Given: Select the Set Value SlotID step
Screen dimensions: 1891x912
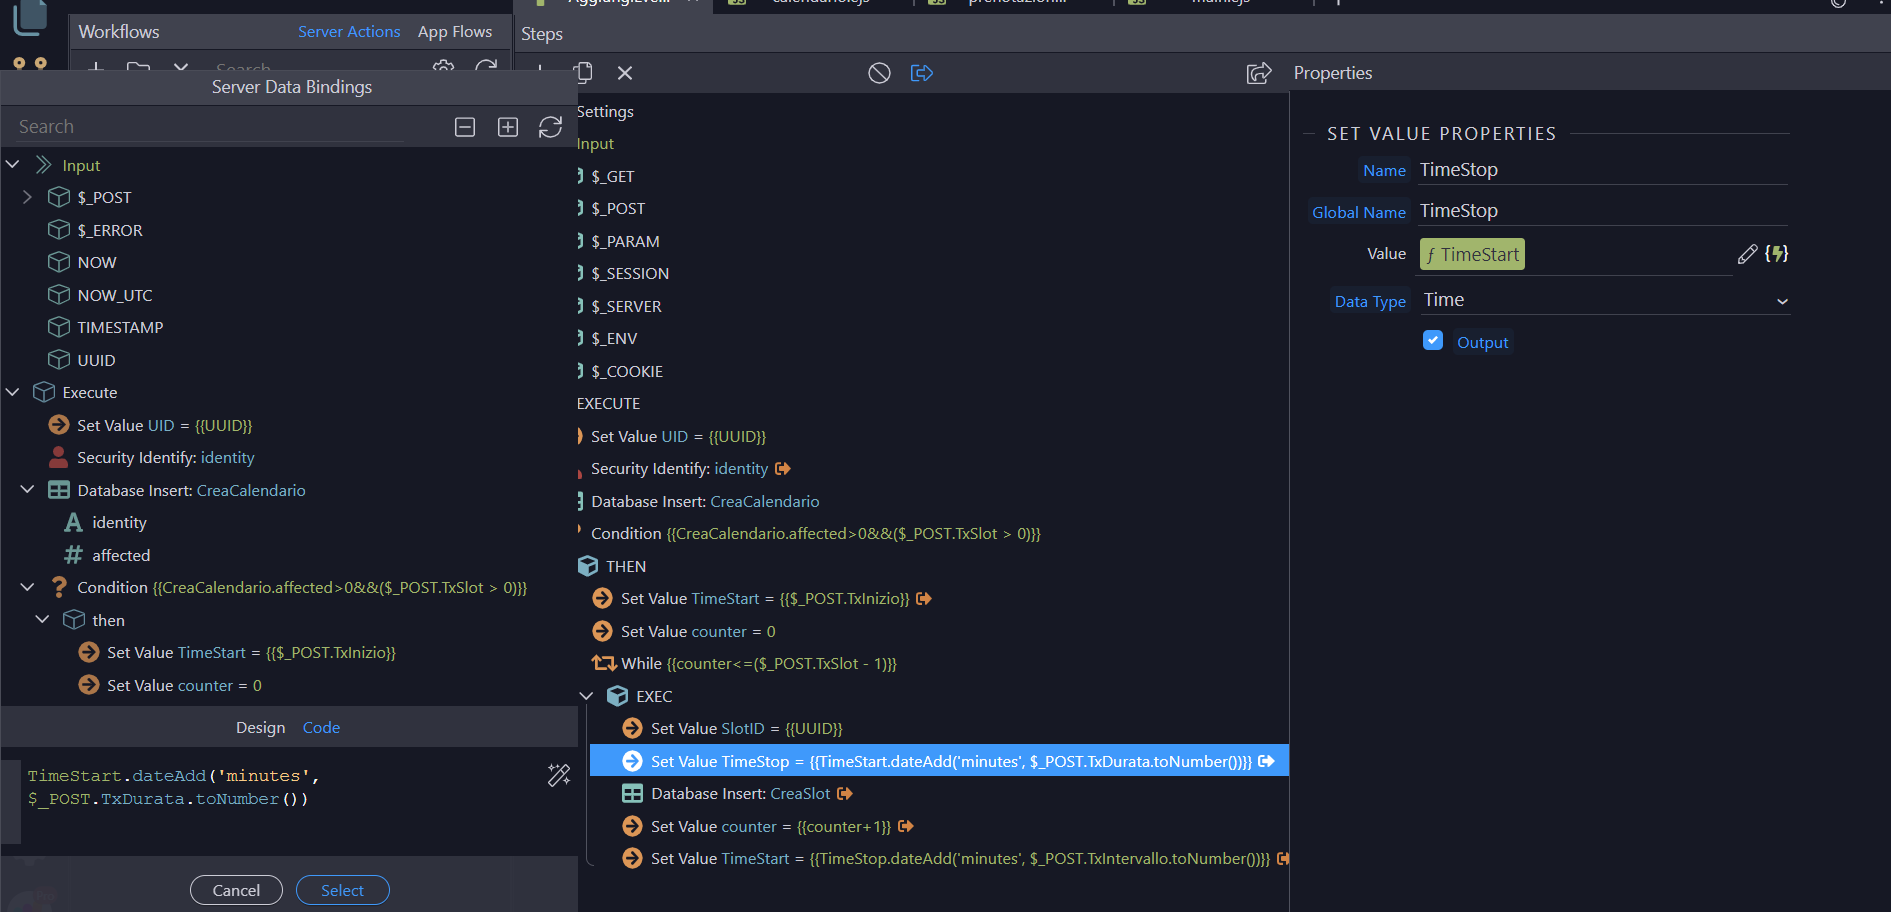Looking at the screenshot, I should (746, 729).
